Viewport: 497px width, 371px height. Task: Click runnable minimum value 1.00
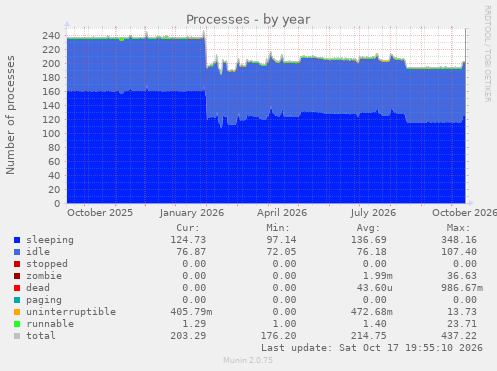(284, 324)
